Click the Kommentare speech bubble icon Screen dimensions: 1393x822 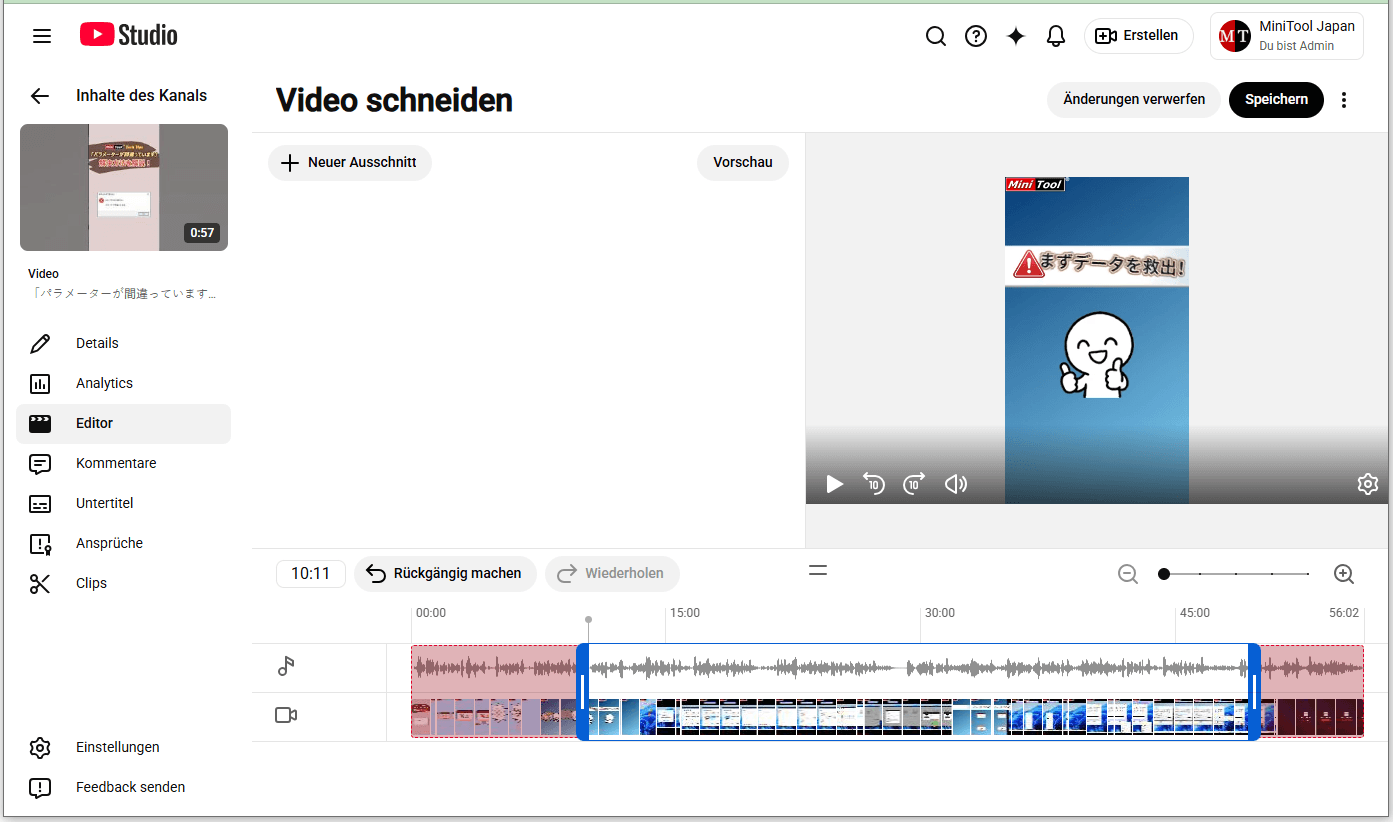[40, 464]
